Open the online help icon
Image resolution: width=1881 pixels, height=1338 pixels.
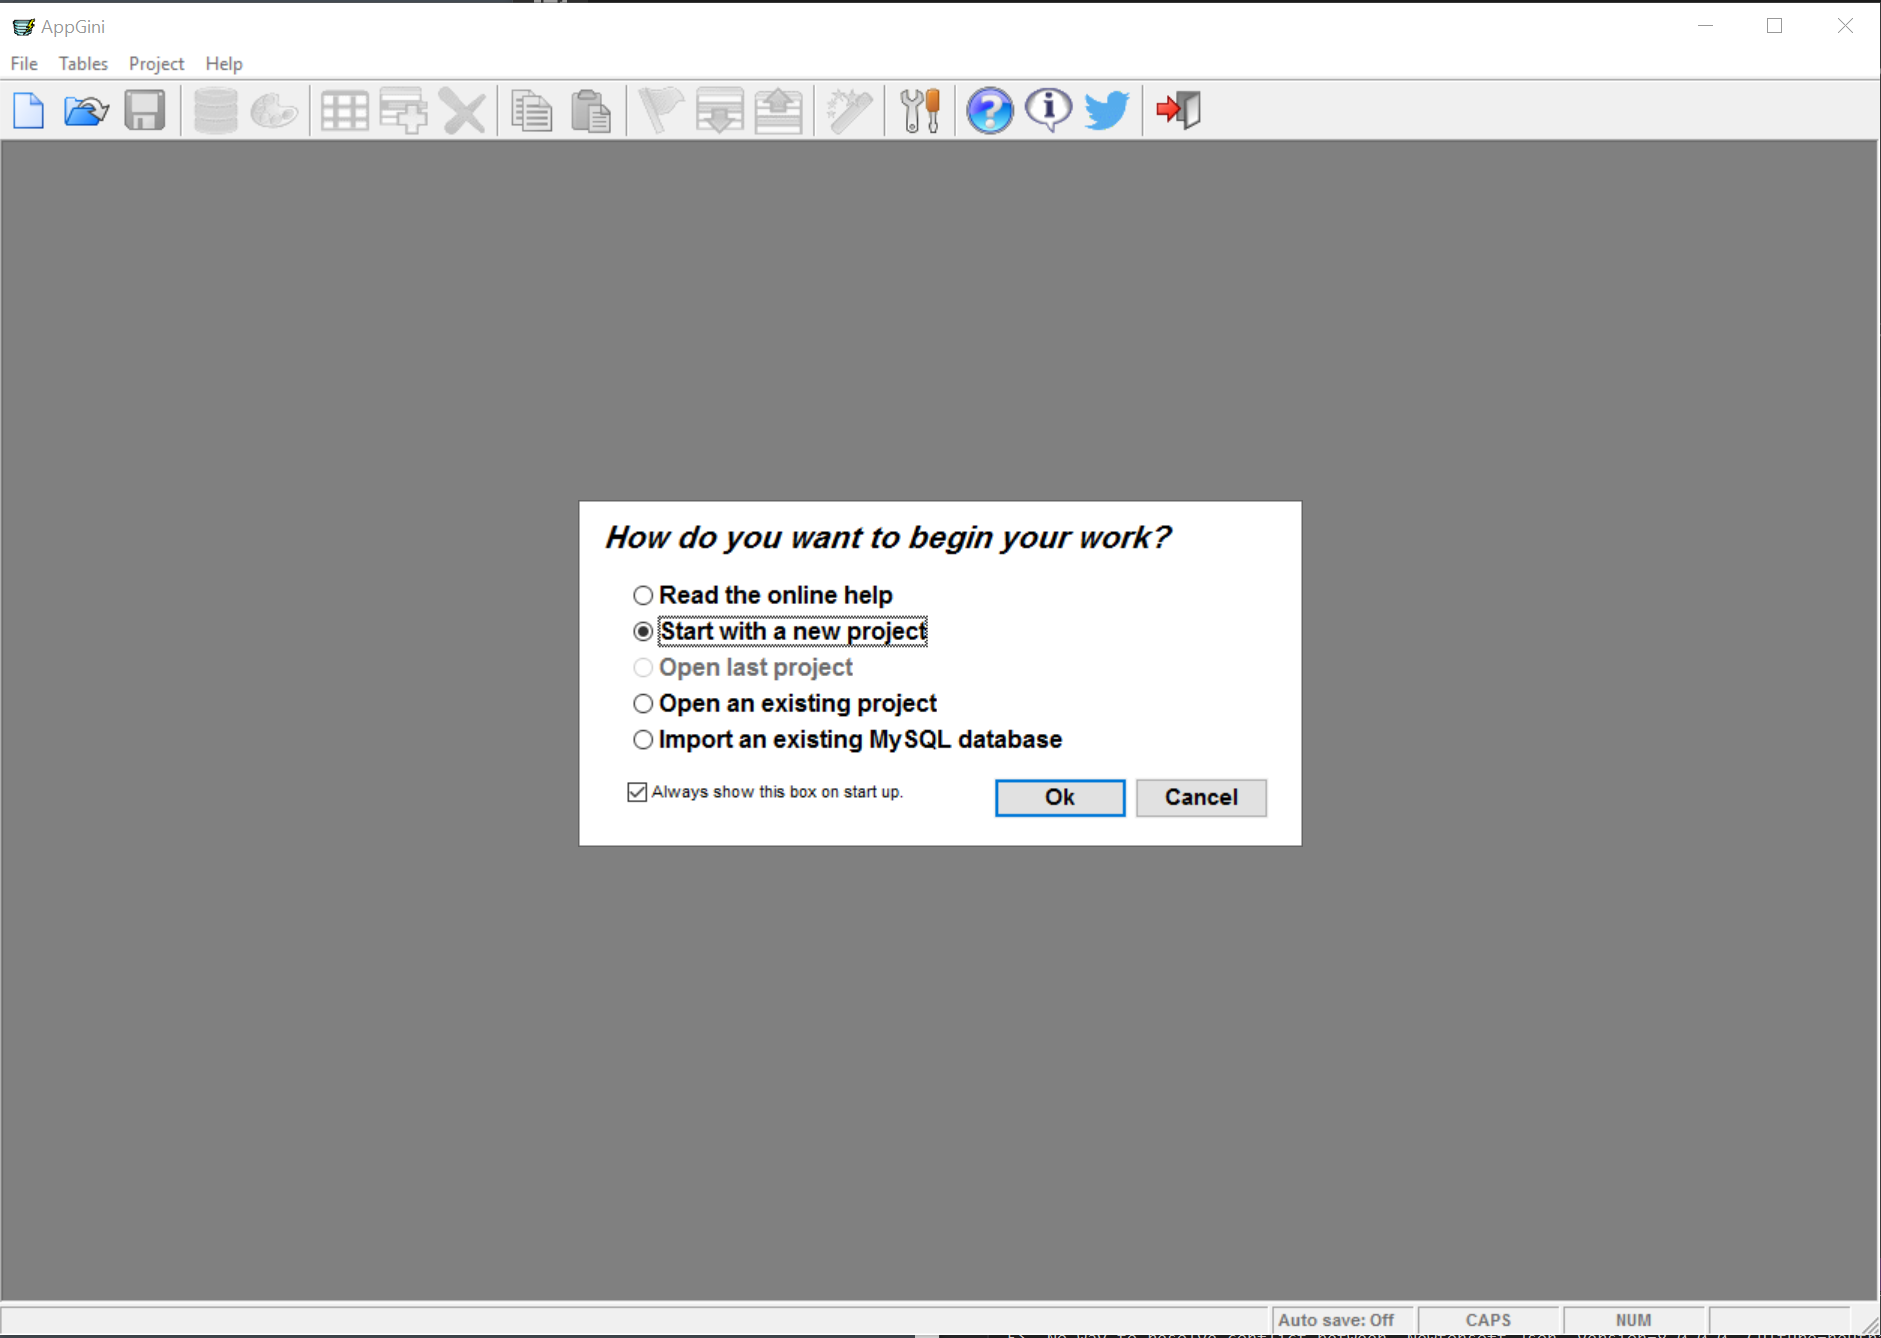click(x=988, y=110)
